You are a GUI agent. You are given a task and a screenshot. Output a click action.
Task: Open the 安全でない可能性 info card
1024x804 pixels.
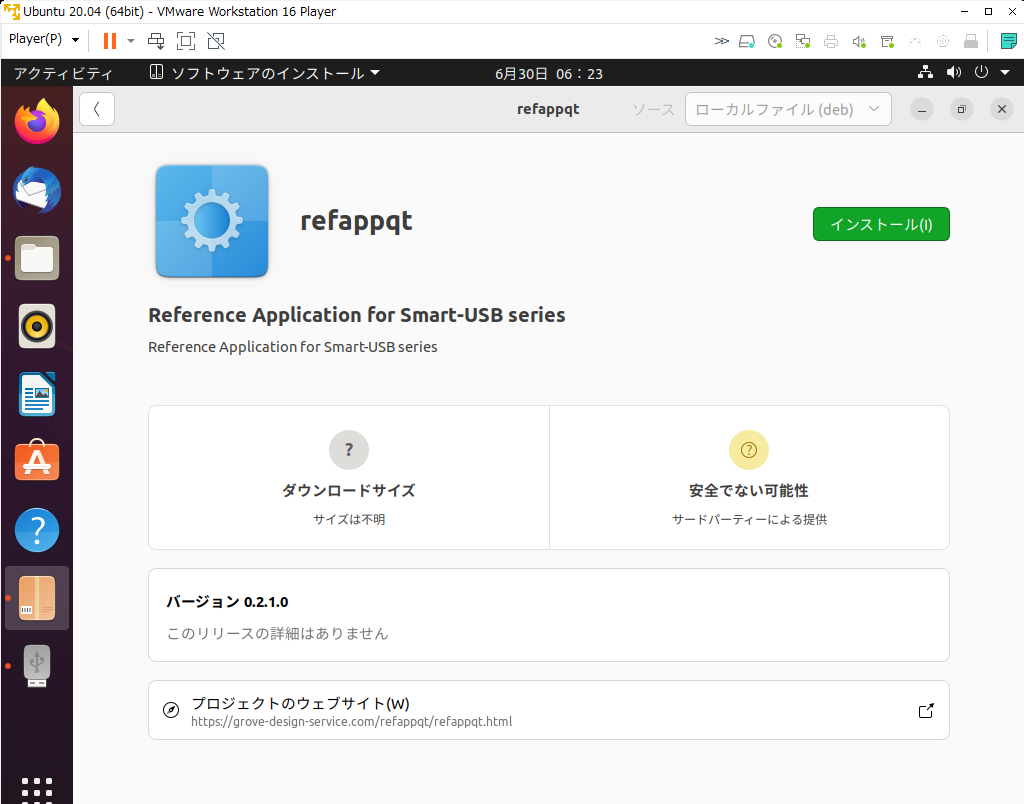coord(749,477)
